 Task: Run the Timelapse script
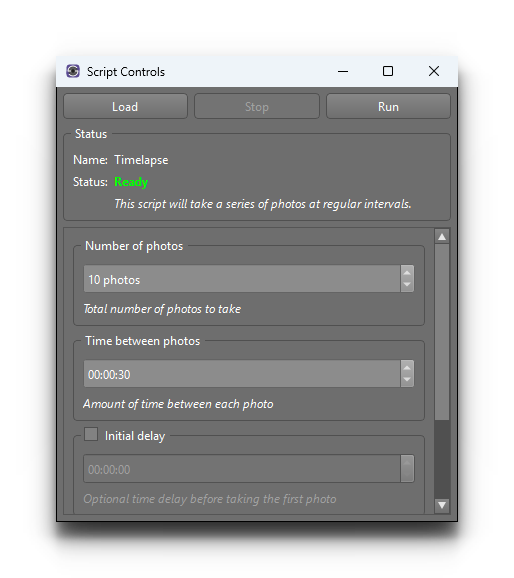(388, 107)
